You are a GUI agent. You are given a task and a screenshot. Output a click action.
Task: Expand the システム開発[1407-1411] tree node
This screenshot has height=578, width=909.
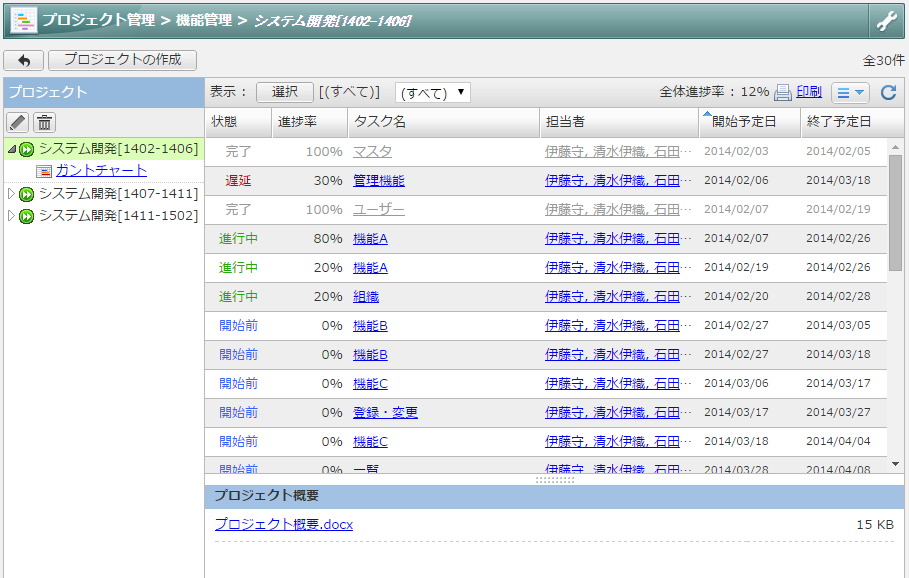coord(11,193)
